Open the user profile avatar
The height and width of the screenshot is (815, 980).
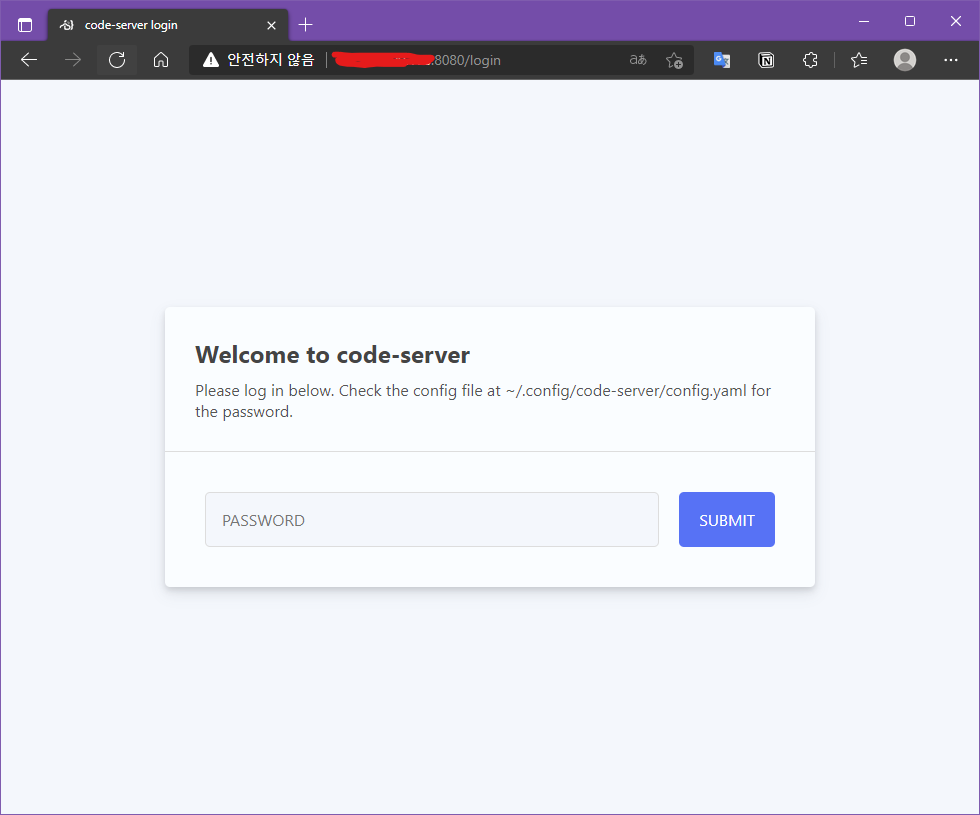904,60
